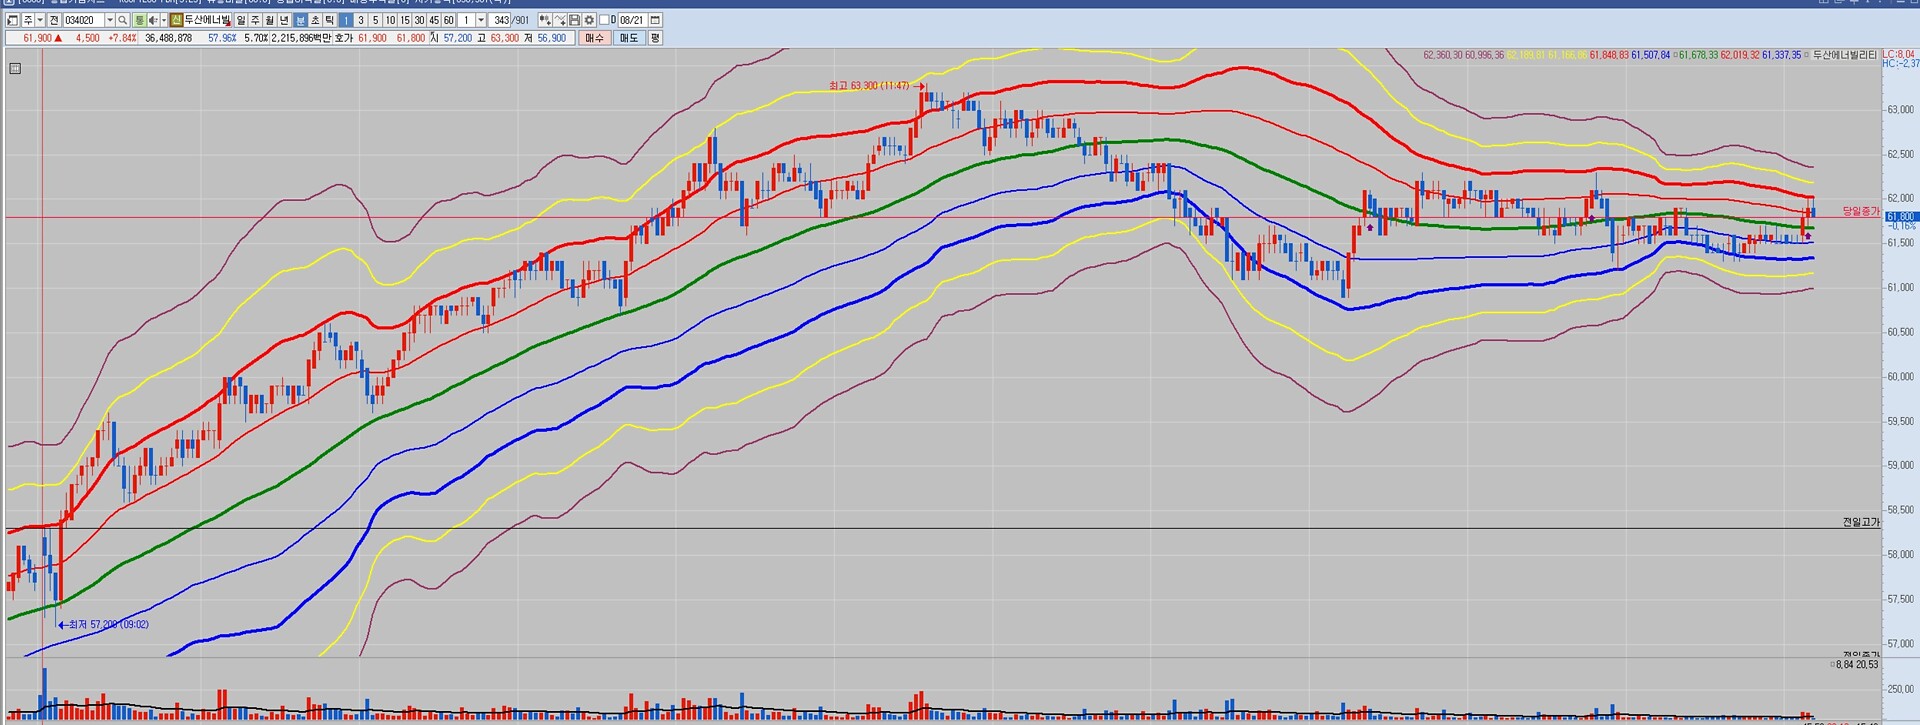The image size is (1920, 725).
Task: Click the save chart floppy disk icon
Action: 574,20
